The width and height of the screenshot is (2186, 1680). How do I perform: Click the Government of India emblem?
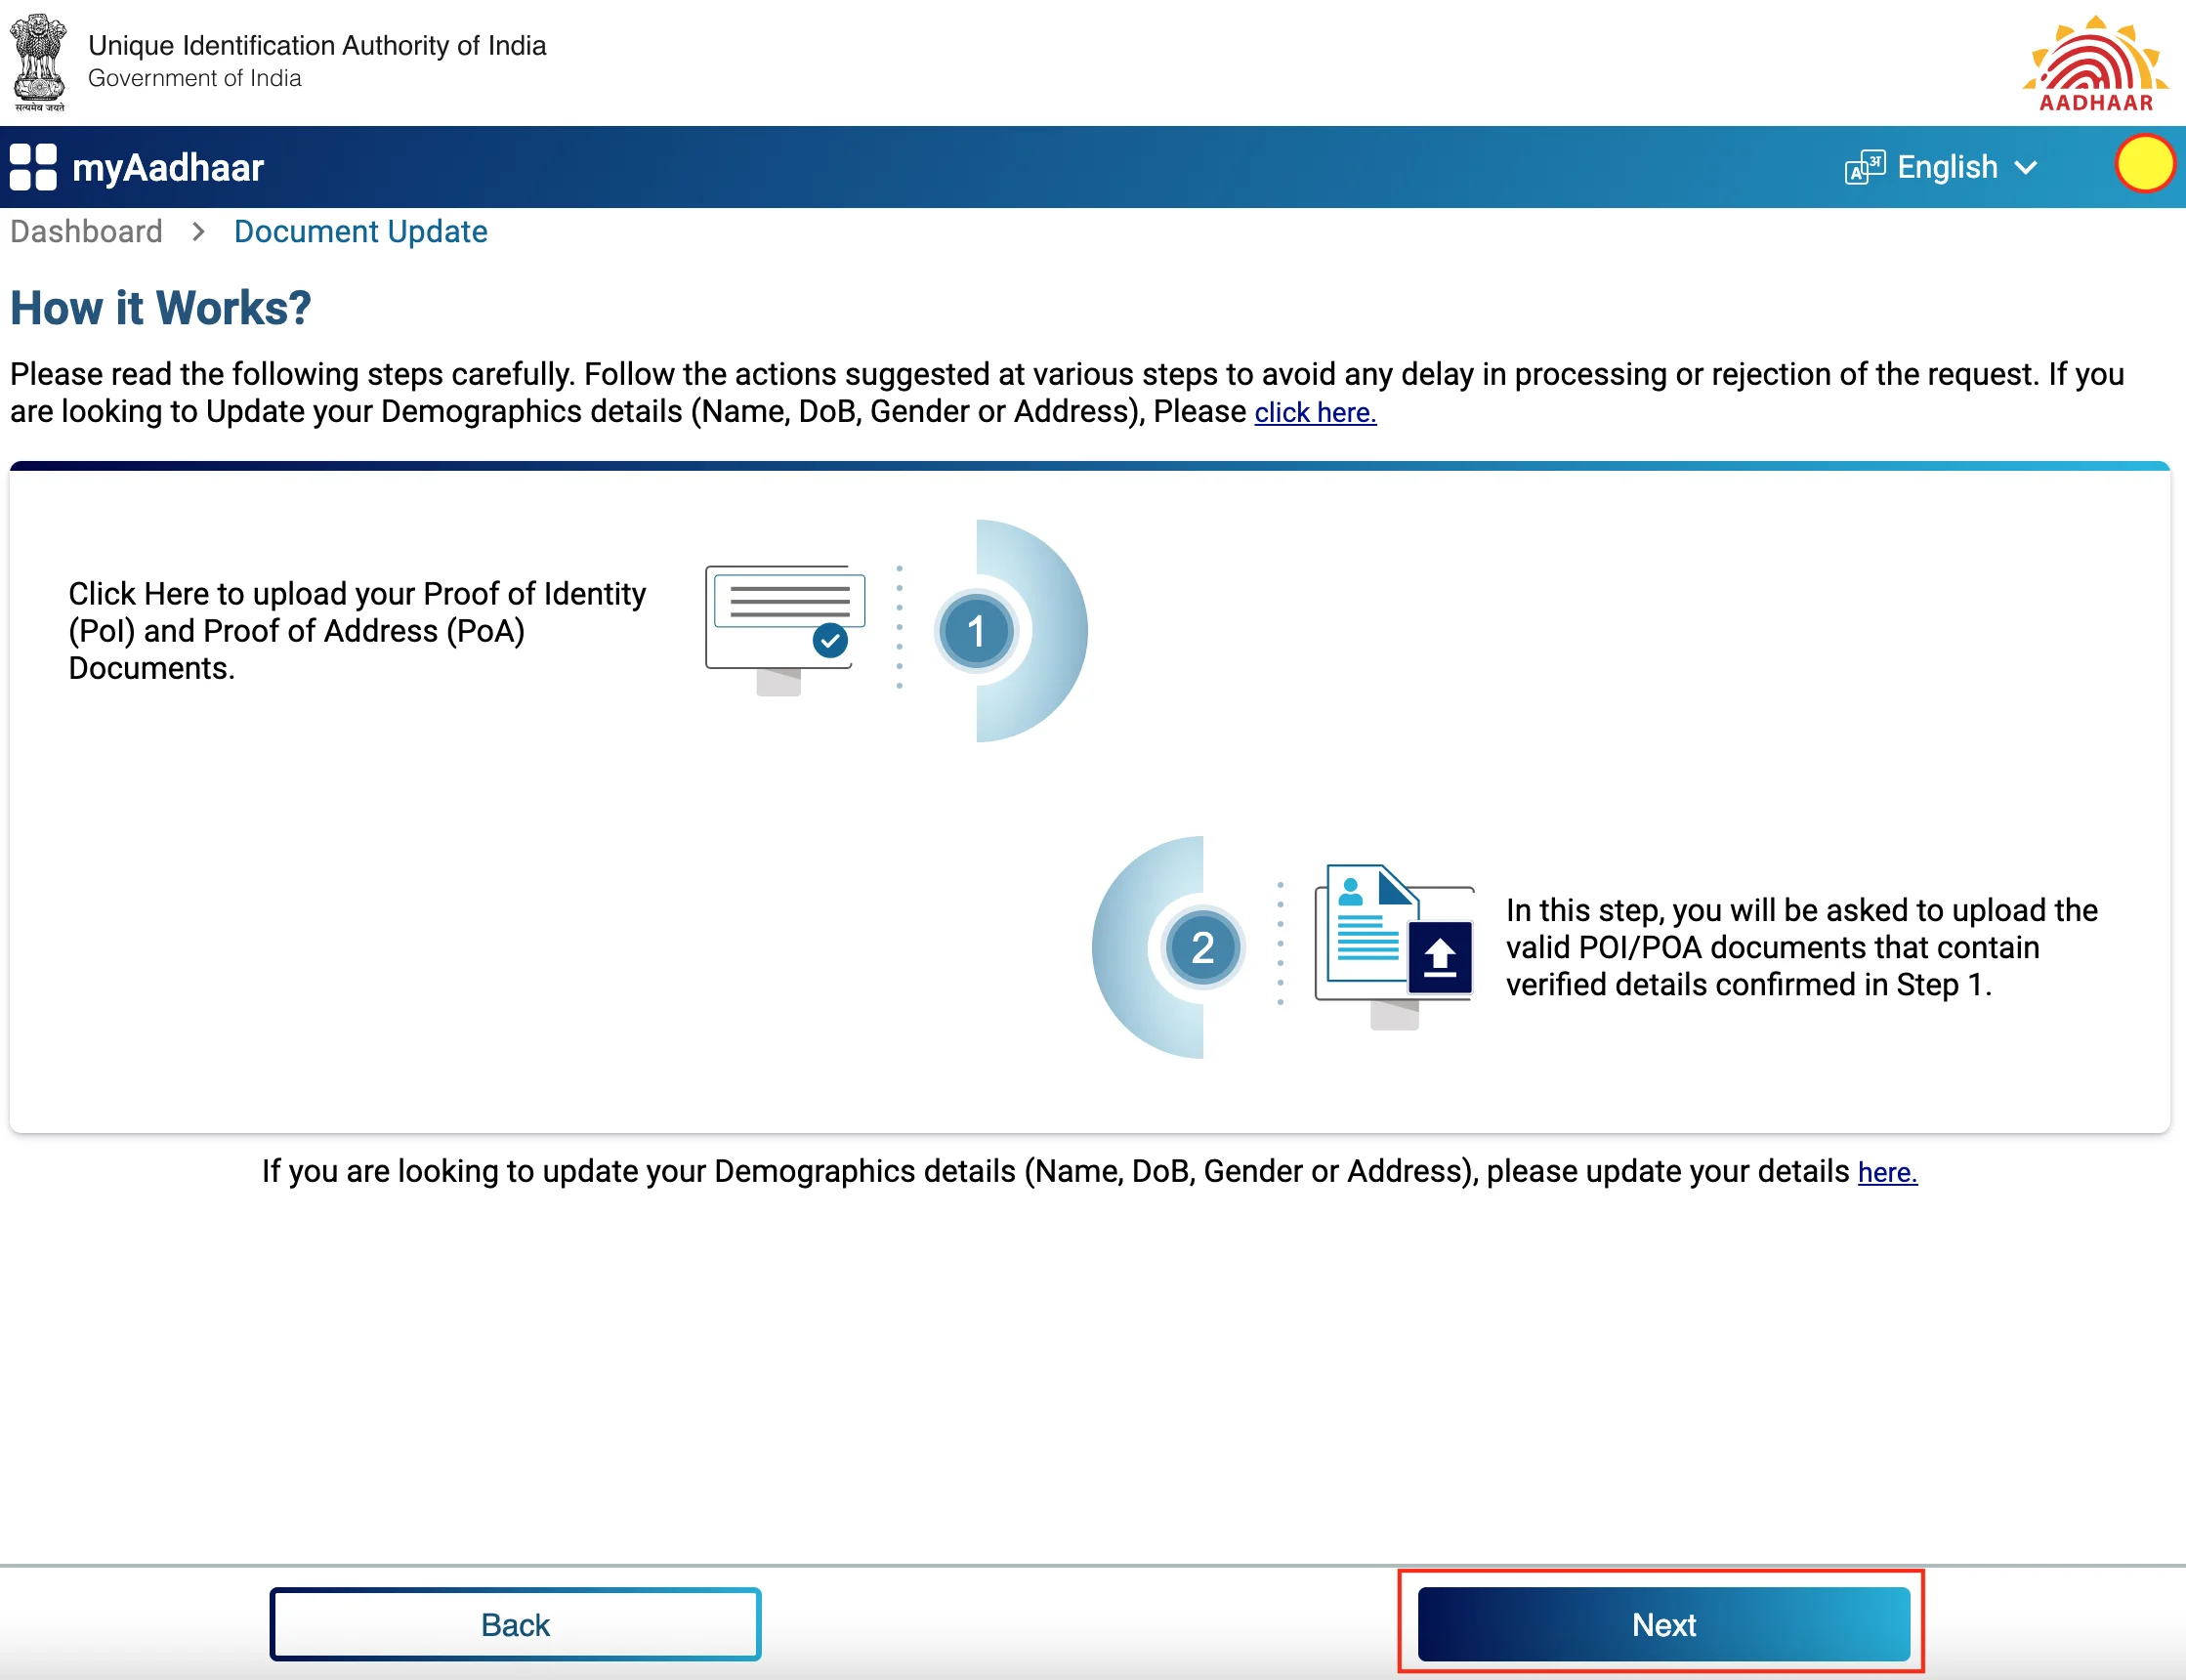click(39, 61)
